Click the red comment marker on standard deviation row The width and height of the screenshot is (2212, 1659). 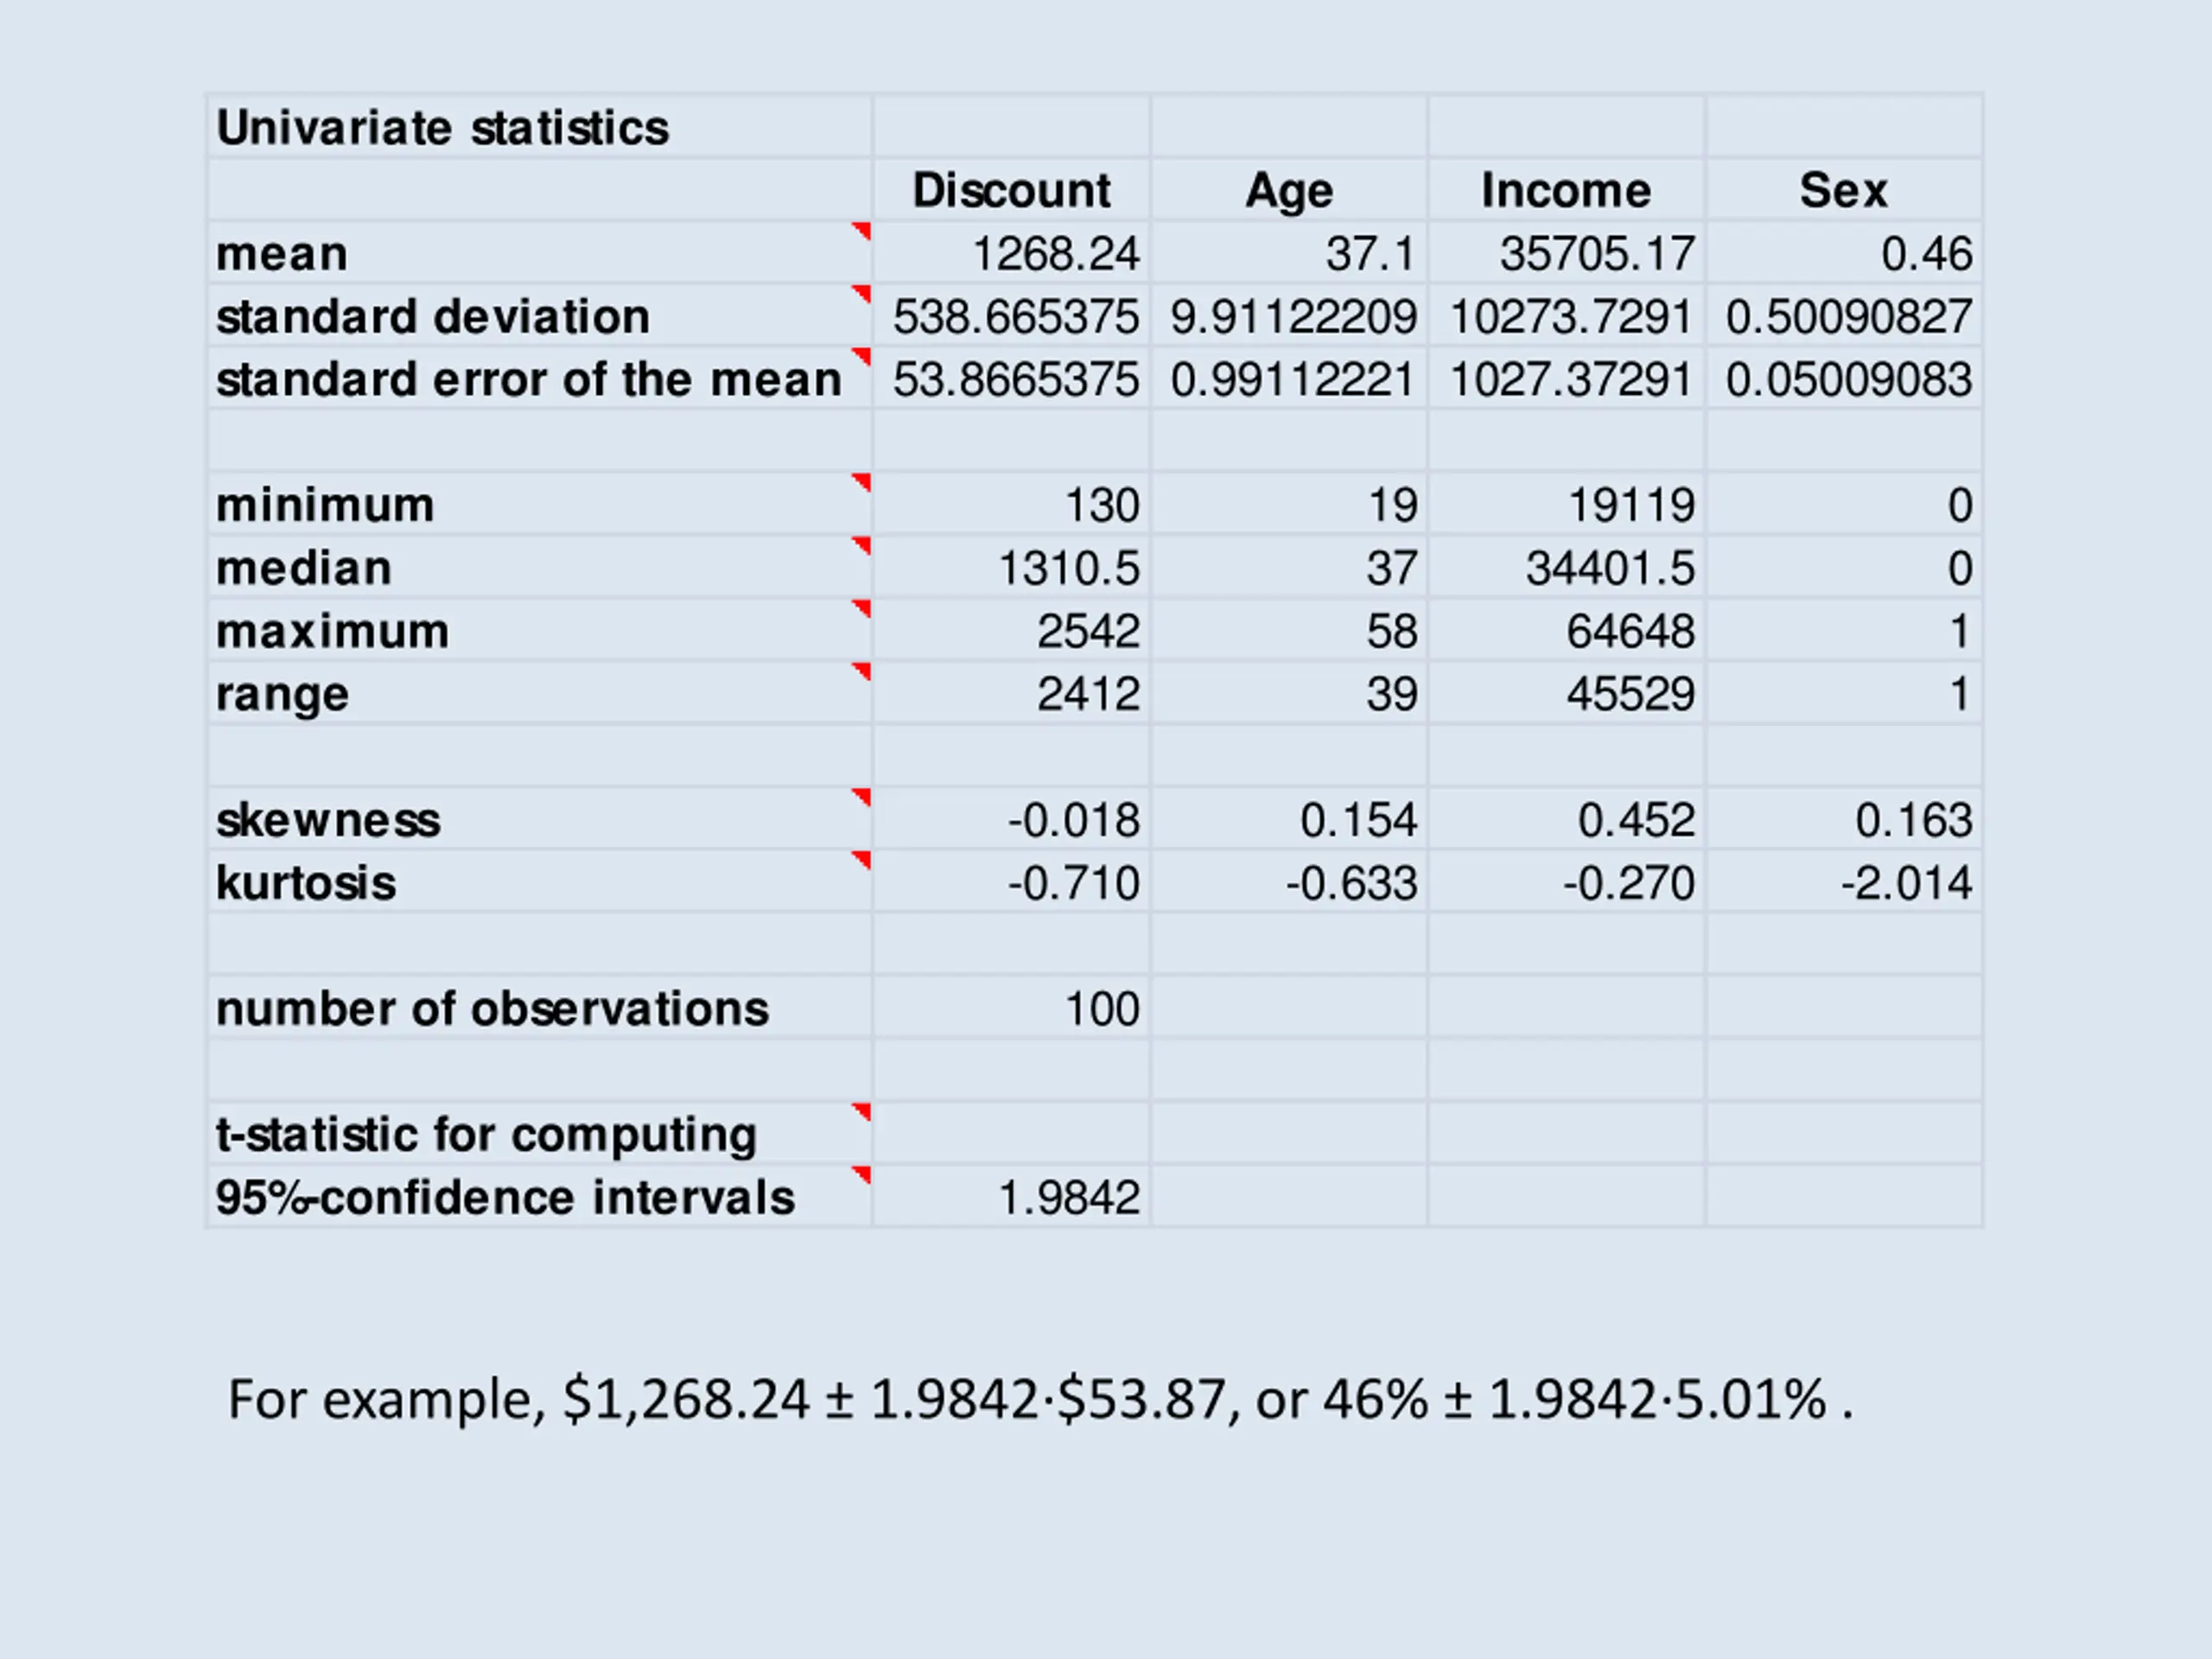(x=862, y=294)
